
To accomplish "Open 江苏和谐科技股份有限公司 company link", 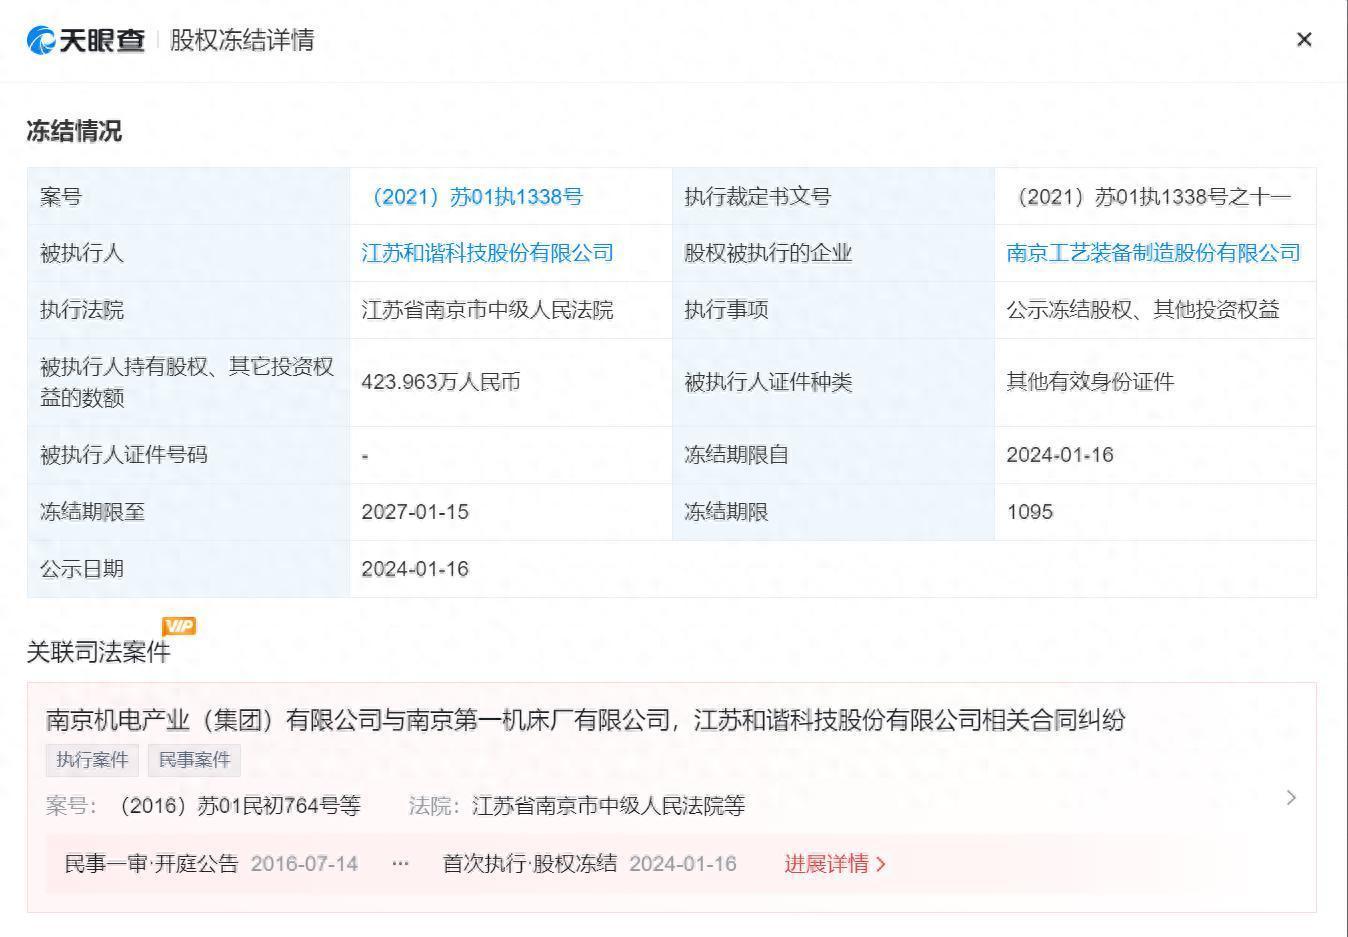I will pyautogui.click(x=487, y=254).
